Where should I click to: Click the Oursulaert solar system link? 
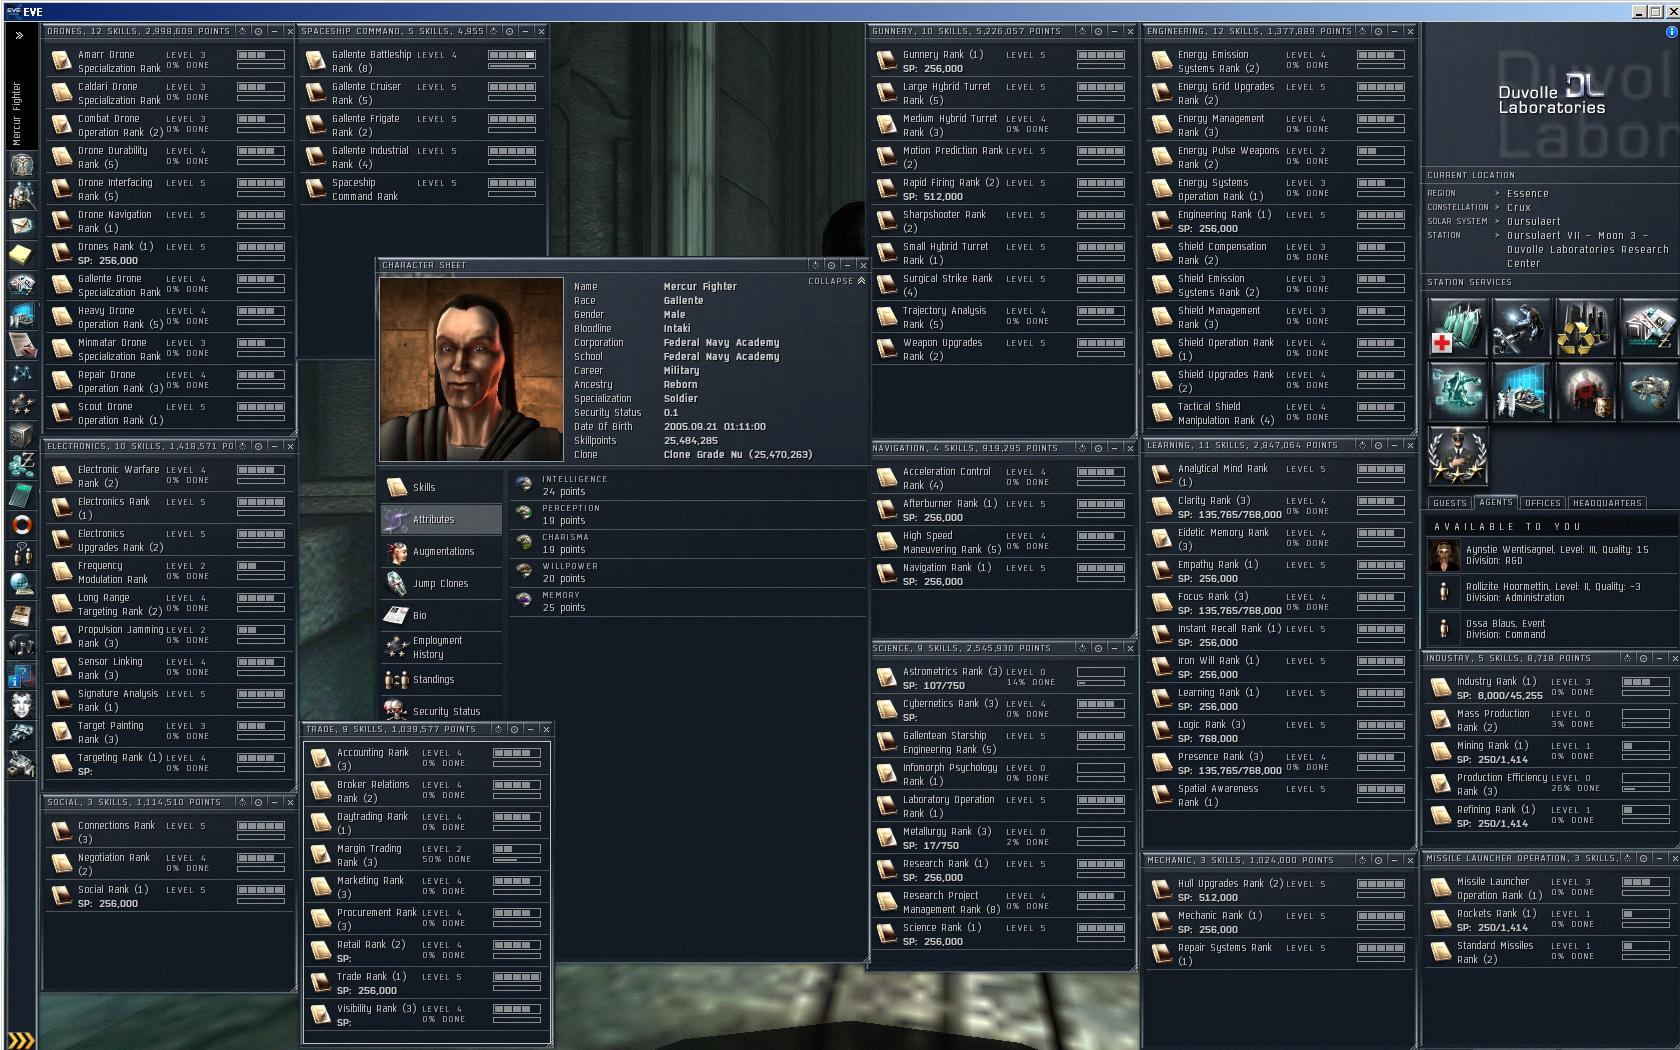coord(1533,222)
